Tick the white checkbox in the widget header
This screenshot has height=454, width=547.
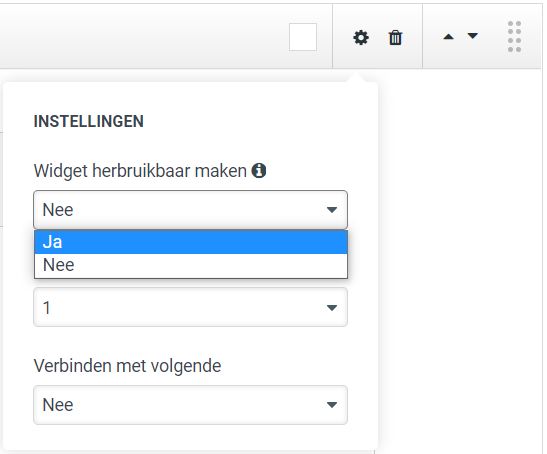pos(303,37)
